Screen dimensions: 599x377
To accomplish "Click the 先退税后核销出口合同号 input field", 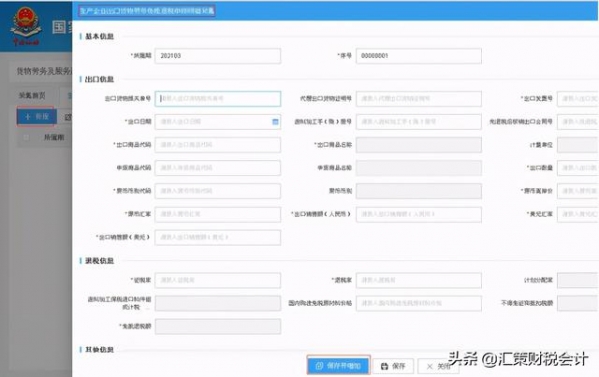I will point(578,122).
